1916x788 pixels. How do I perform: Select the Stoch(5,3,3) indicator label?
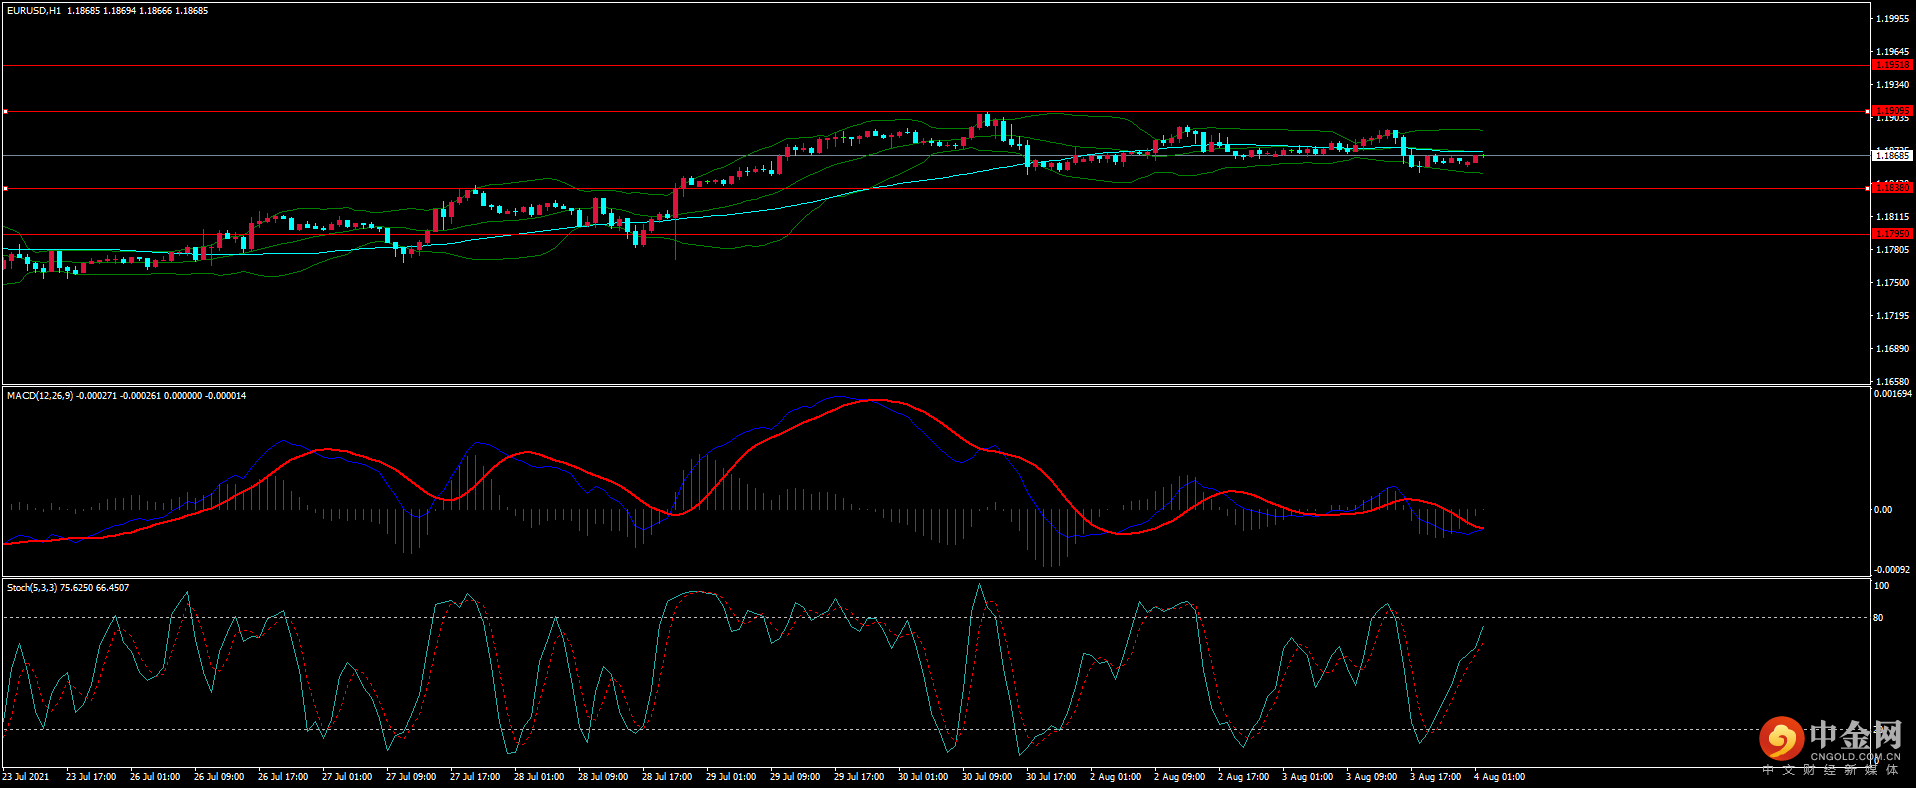(32, 588)
